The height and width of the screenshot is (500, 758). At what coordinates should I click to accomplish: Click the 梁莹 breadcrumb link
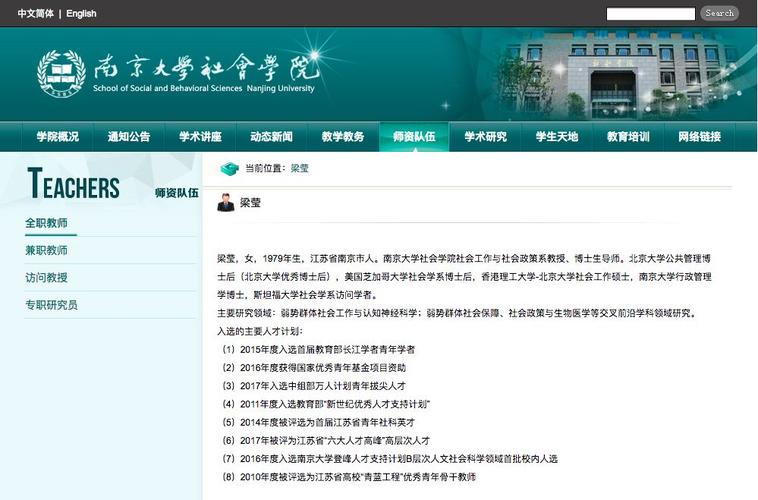pyautogui.click(x=299, y=168)
